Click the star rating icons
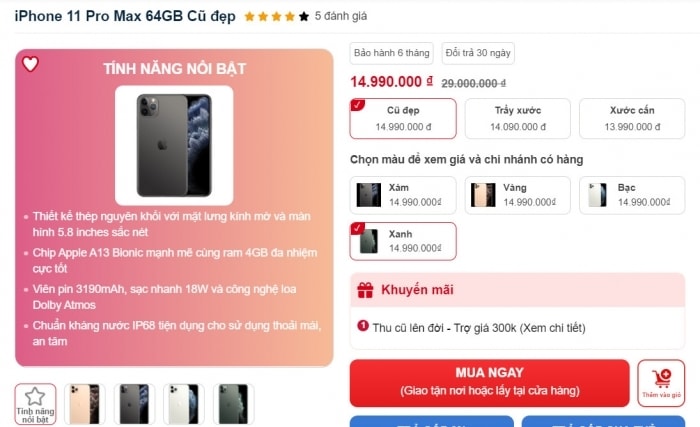This screenshot has height=427, width=700. (x=276, y=17)
